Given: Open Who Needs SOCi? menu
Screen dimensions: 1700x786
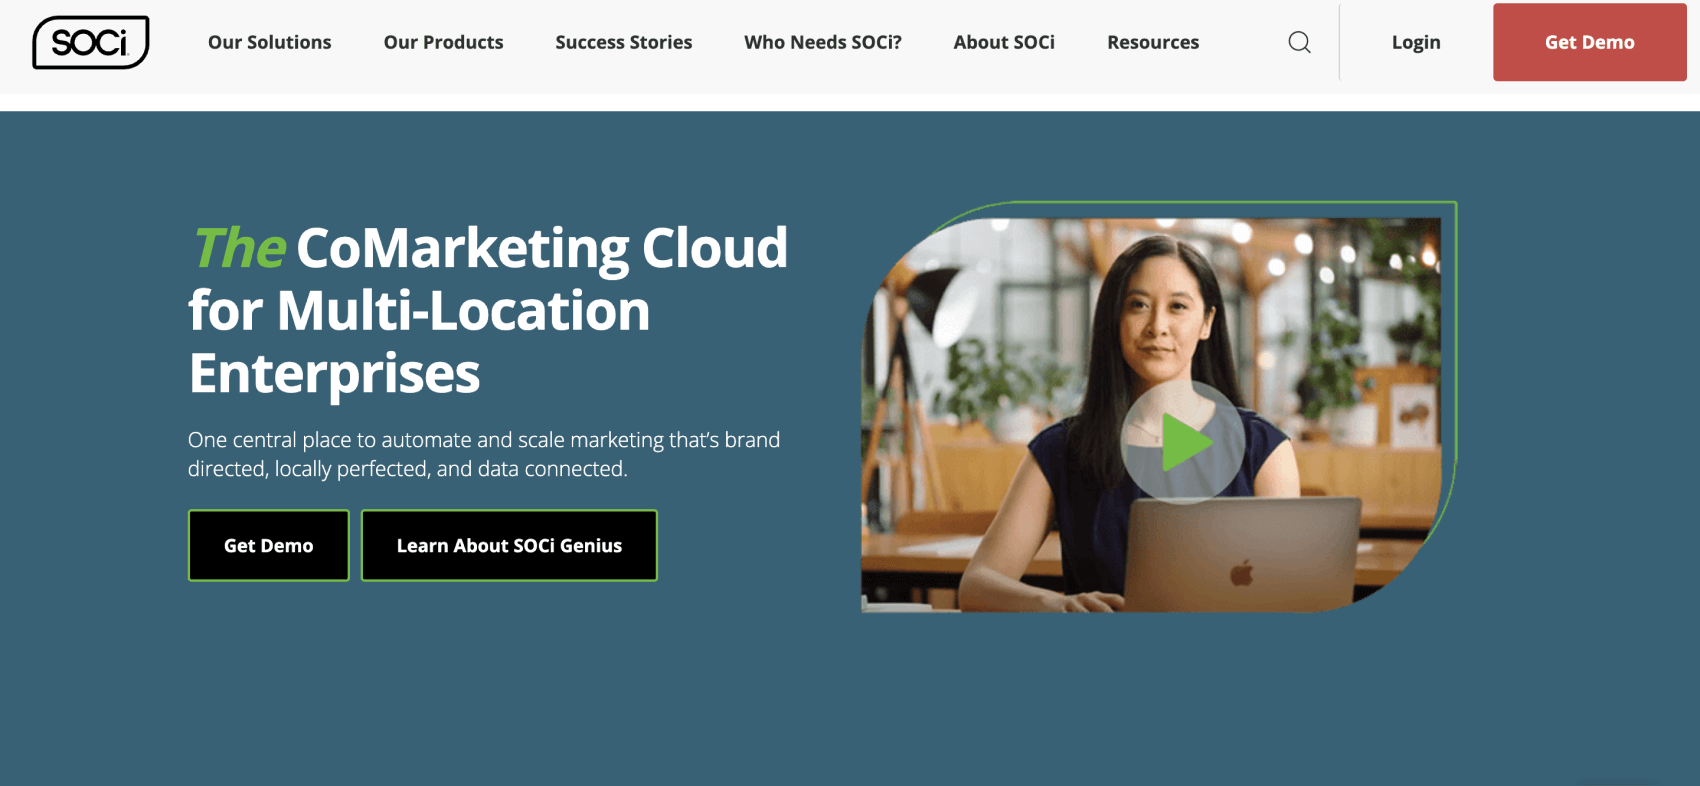Looking at the screenshot, I should coord(823,42).
